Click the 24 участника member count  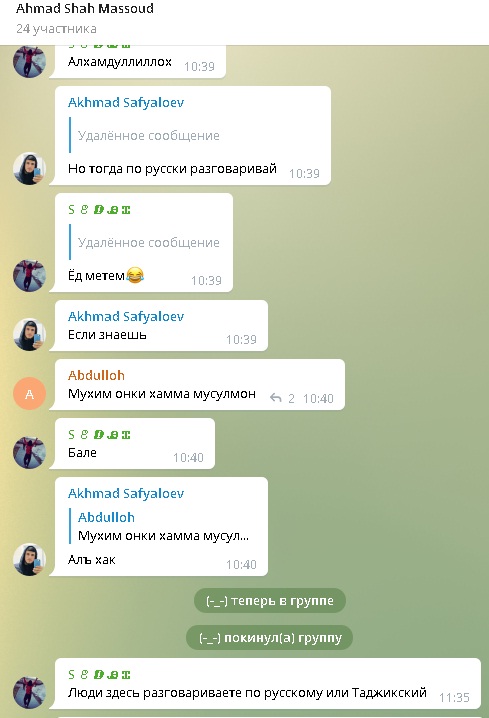click(56, 29)
